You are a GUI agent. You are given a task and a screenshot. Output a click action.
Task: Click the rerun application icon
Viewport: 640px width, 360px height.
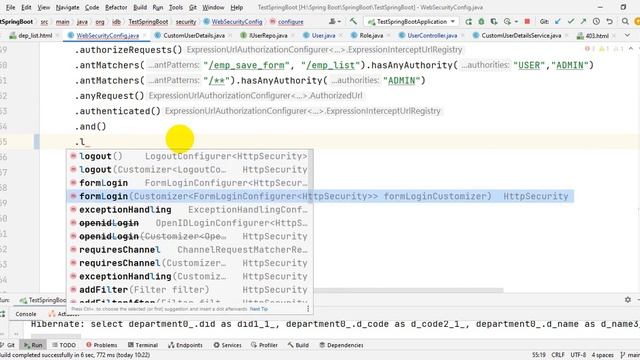pos(468,21)
